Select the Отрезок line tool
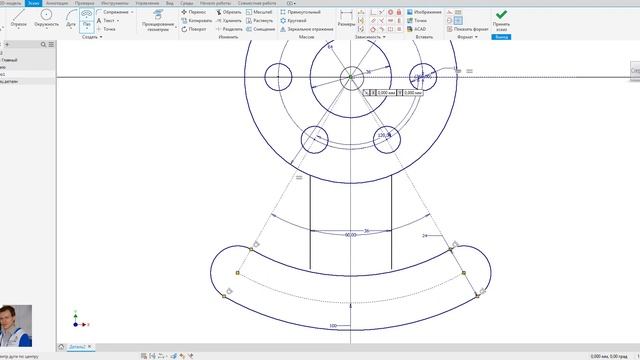This screenshot has height=360, width=640. [18, 19]
